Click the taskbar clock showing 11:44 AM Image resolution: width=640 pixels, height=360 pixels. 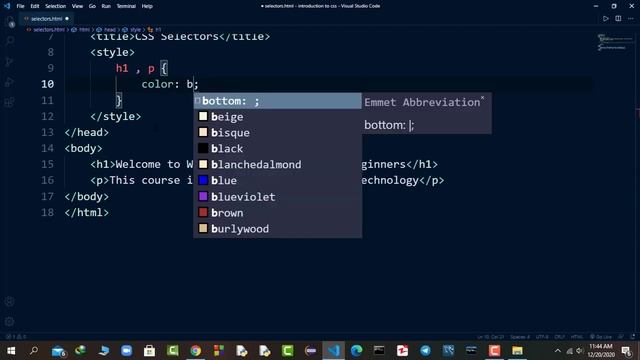point(601,351)
